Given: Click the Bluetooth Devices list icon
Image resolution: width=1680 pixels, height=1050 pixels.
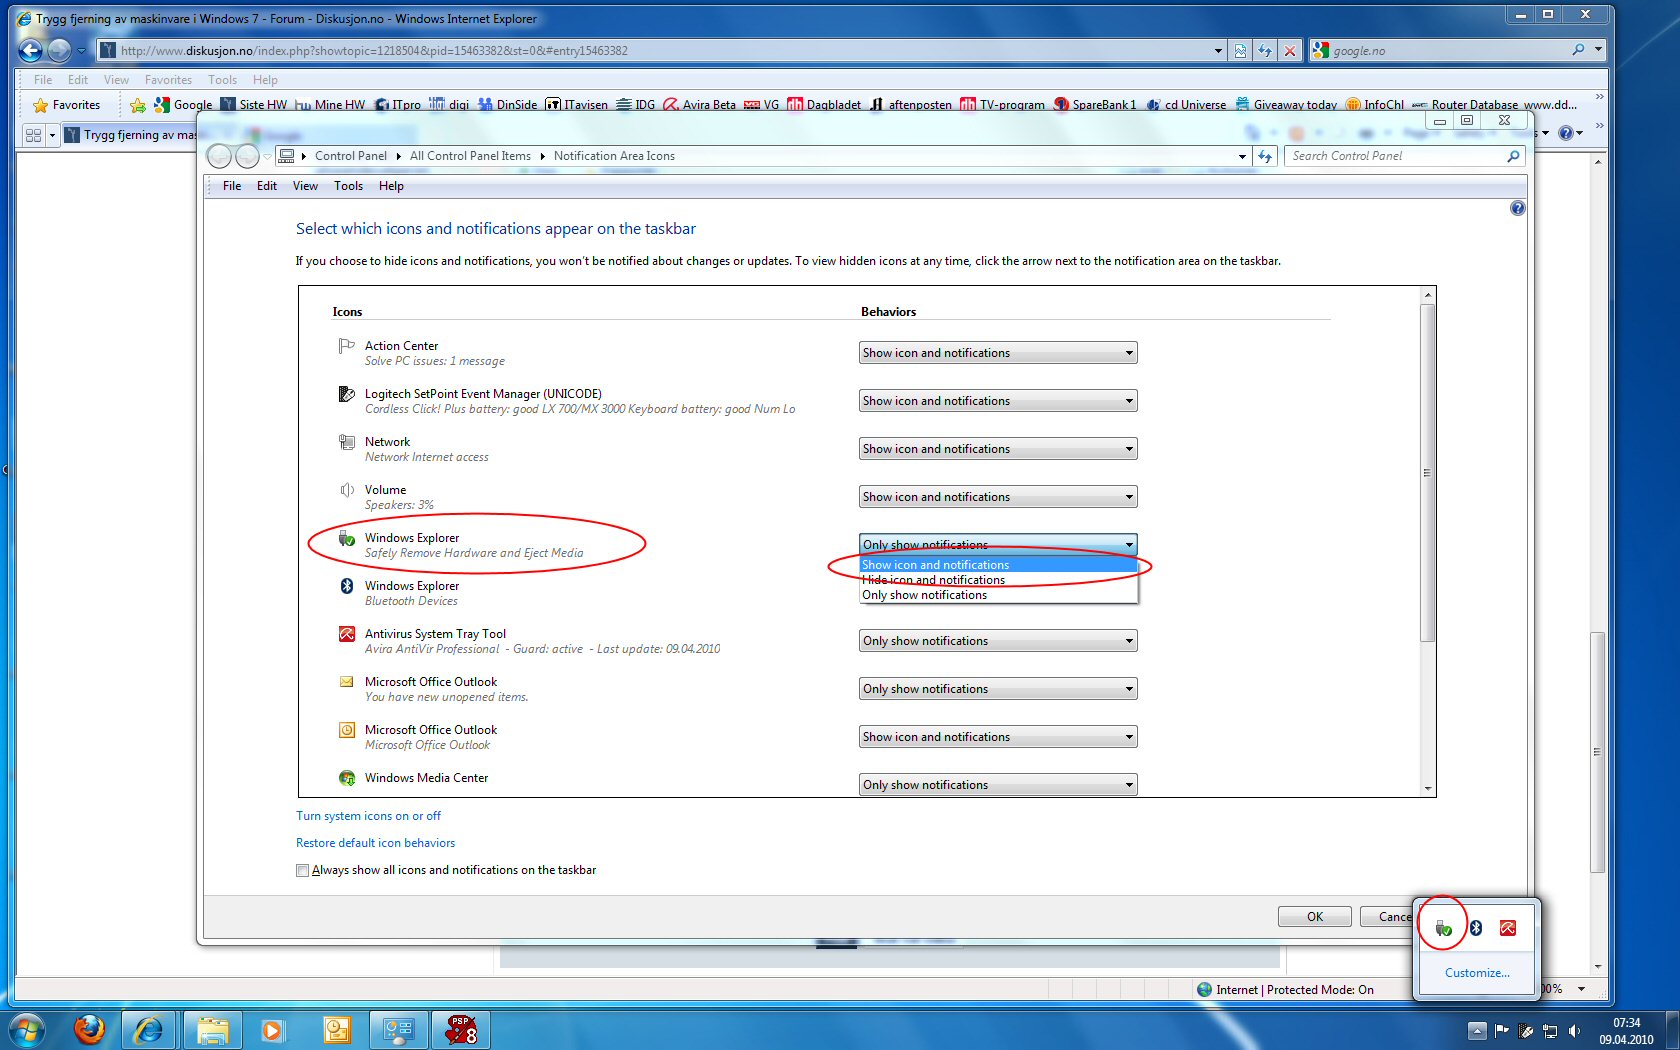Looking at the screenshot, I should coord(346,586).
